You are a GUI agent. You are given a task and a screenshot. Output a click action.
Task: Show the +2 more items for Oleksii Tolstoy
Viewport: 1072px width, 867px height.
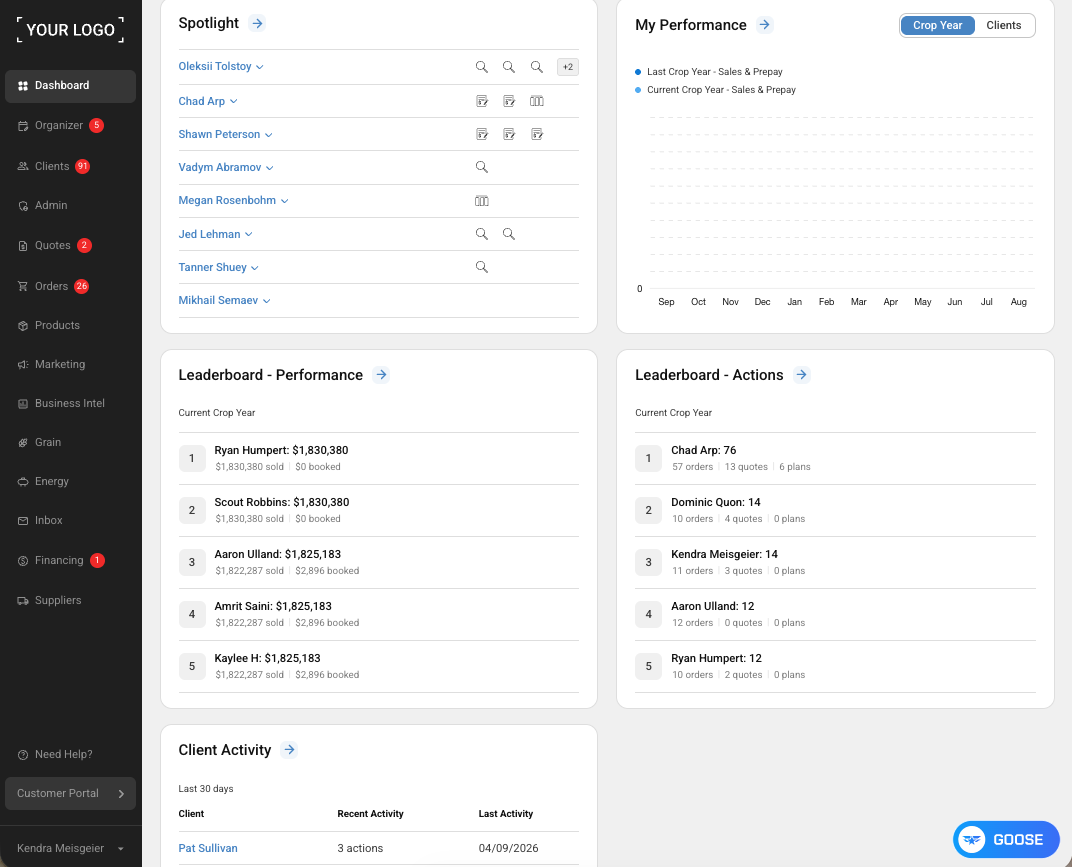point(567,67)
